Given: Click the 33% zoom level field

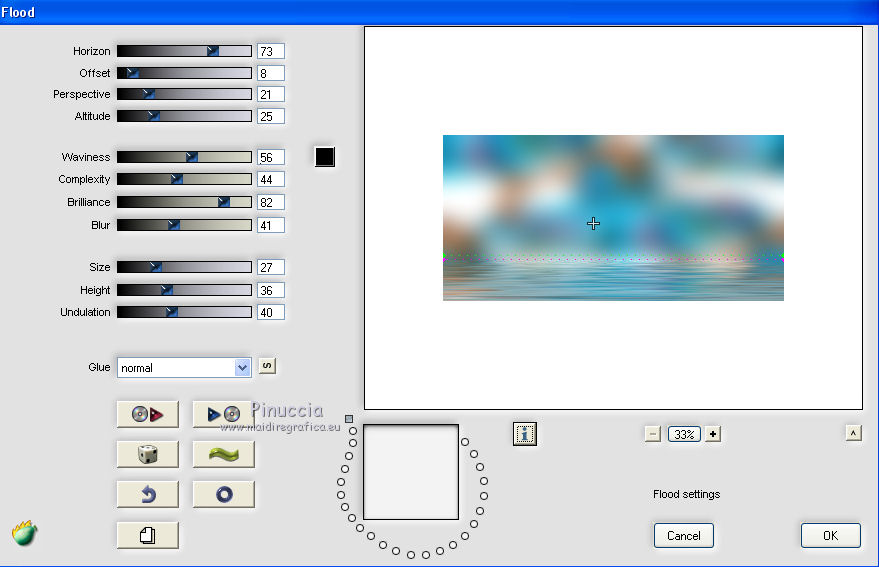Looking at the screenshot, I should click(684, 434).
